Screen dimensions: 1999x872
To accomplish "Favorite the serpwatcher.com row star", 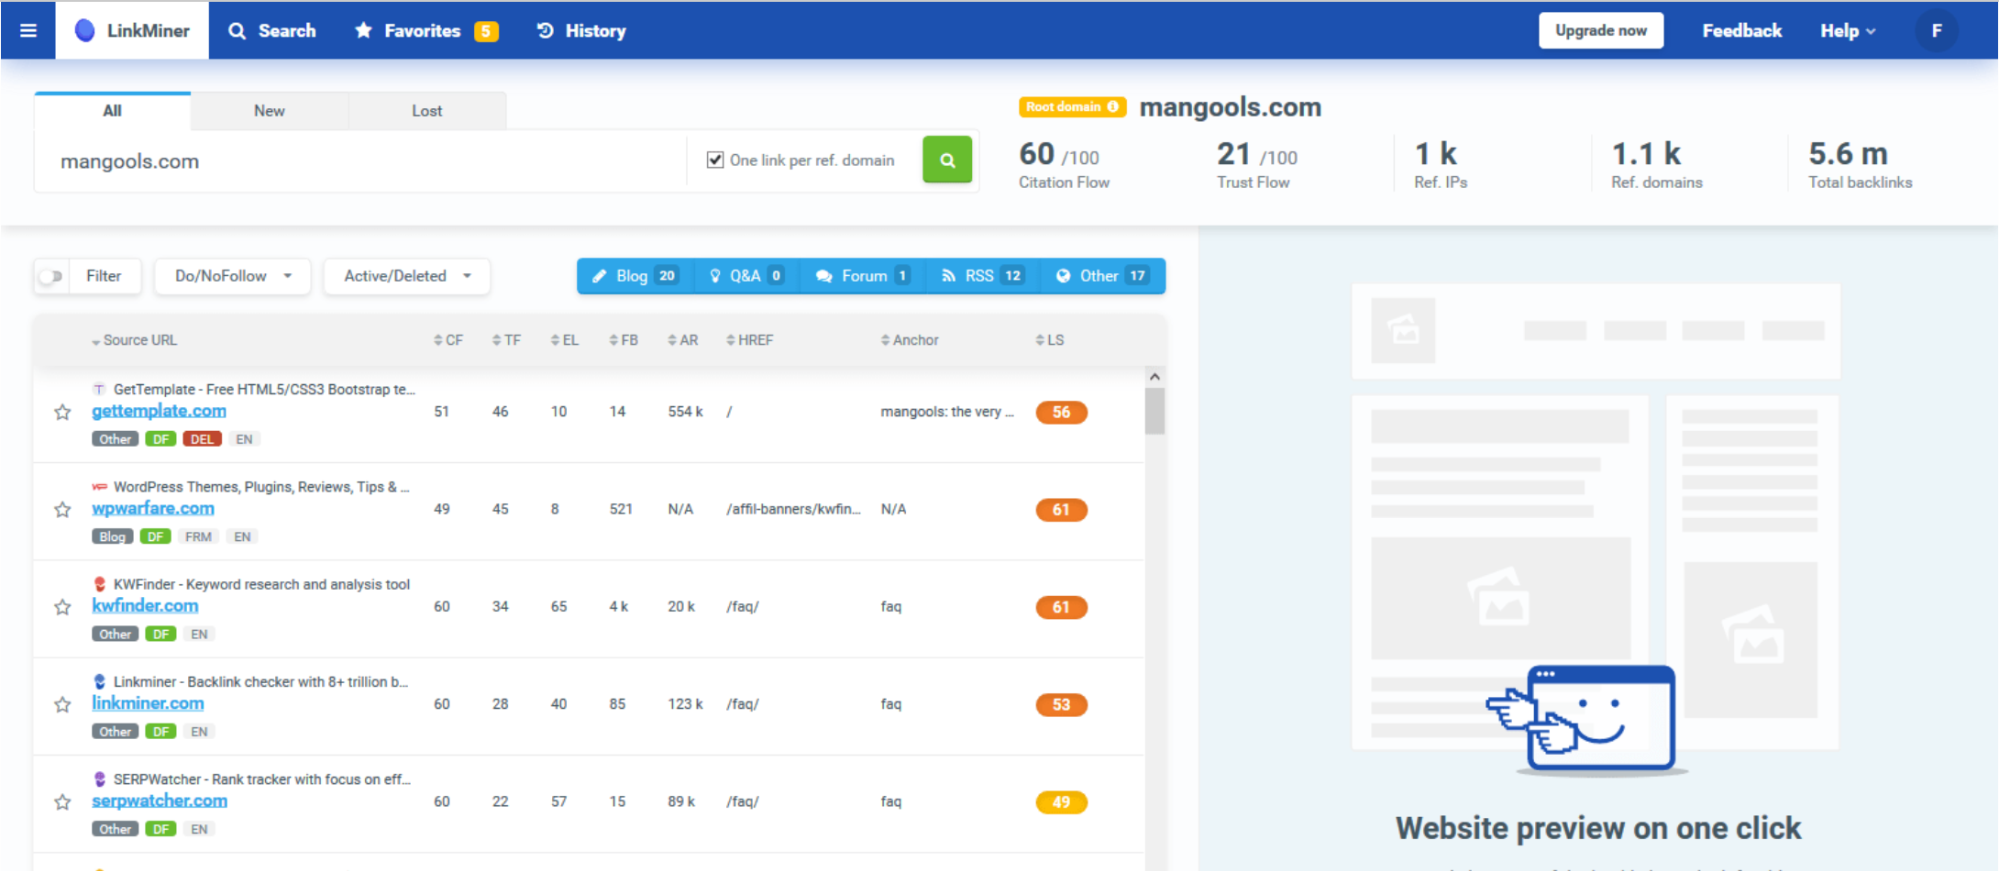I will point(63,802).
